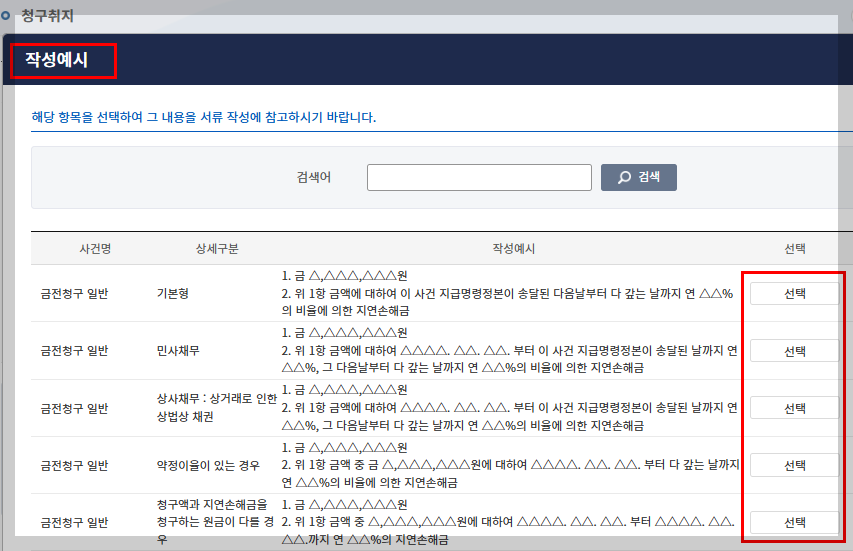Click 금전청구 일반 in the 민사채무 row
Viewport: 853px width, 551px height.
(x=75, y=351)
